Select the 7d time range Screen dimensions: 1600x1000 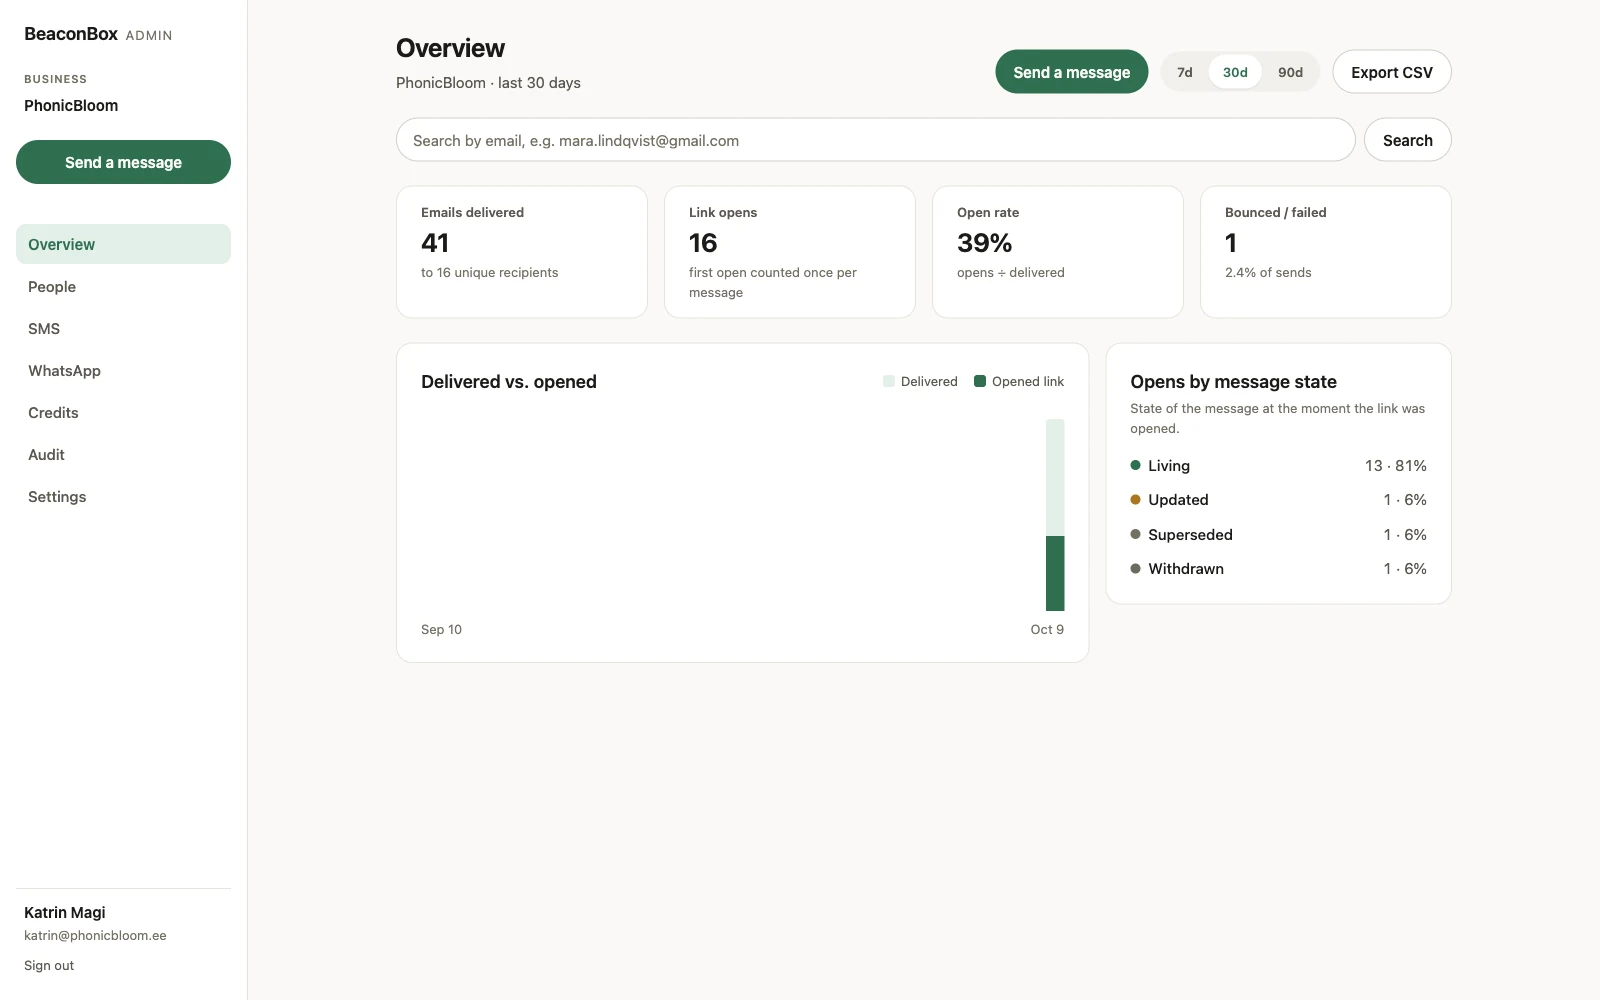pyautogui.click(x=1185, y=72)
